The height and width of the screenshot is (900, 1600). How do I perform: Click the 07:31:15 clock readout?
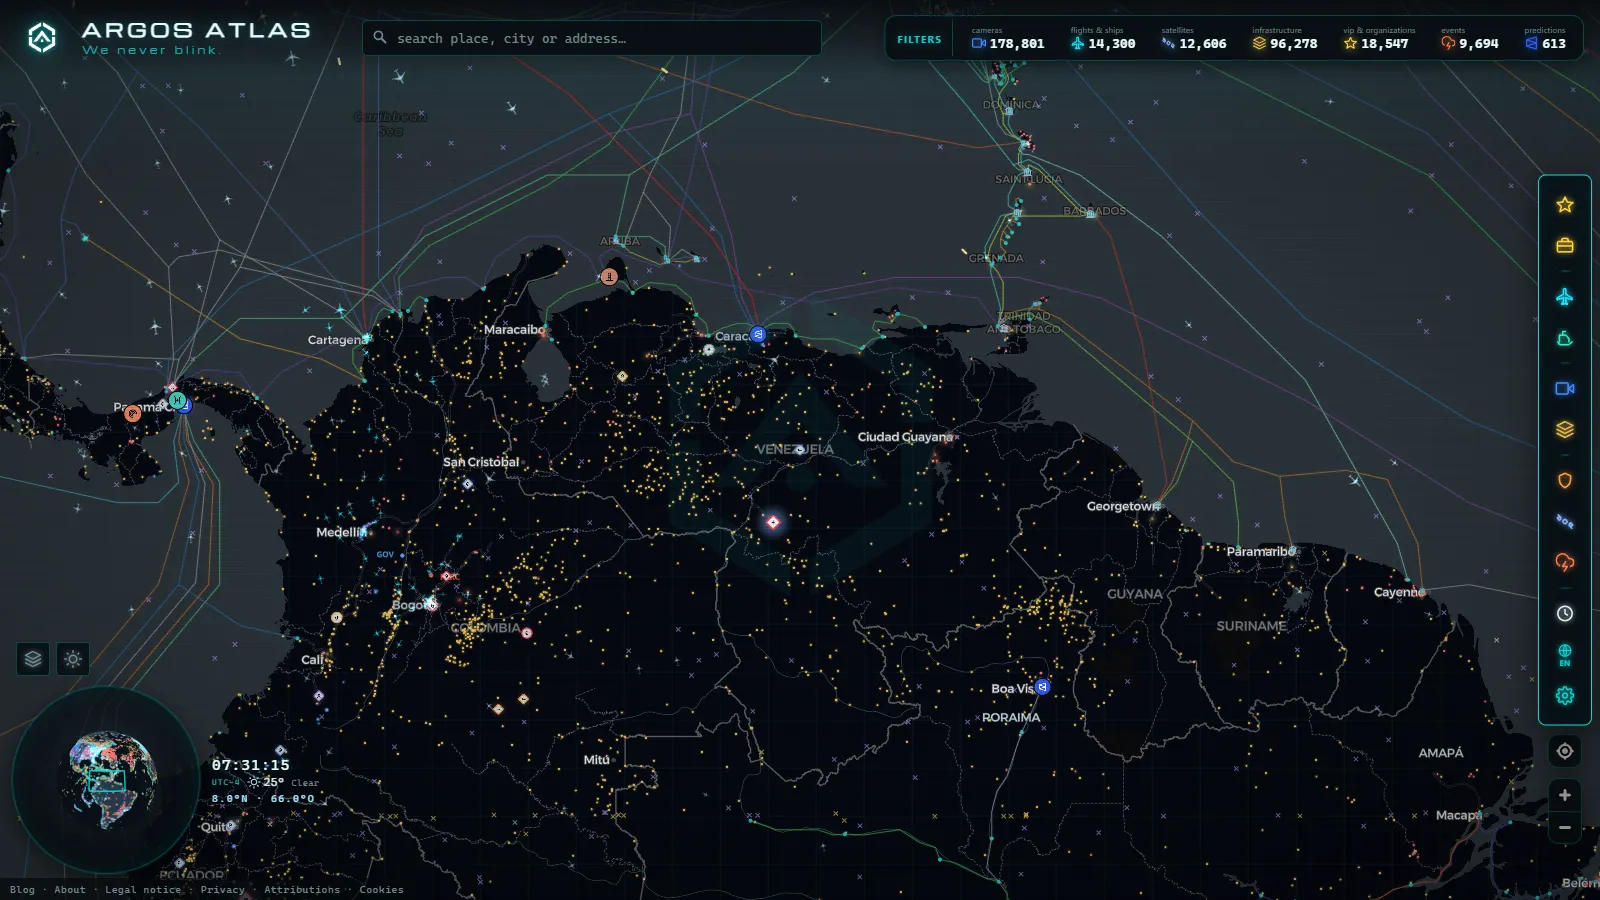click(250, 764)
